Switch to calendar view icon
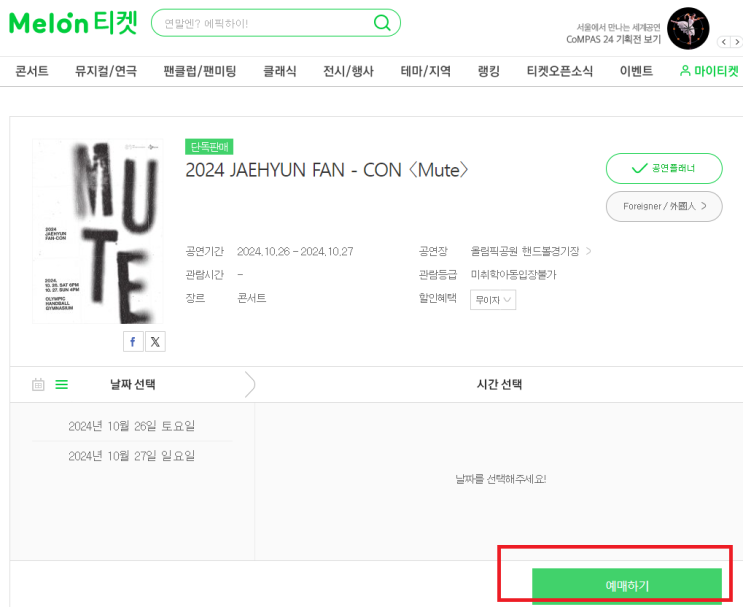 pyautogui.click(x=38, y=384)
